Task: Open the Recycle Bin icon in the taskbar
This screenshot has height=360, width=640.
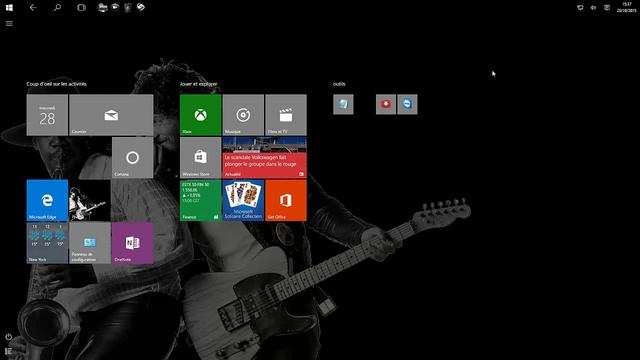Action: click(128, 7)
